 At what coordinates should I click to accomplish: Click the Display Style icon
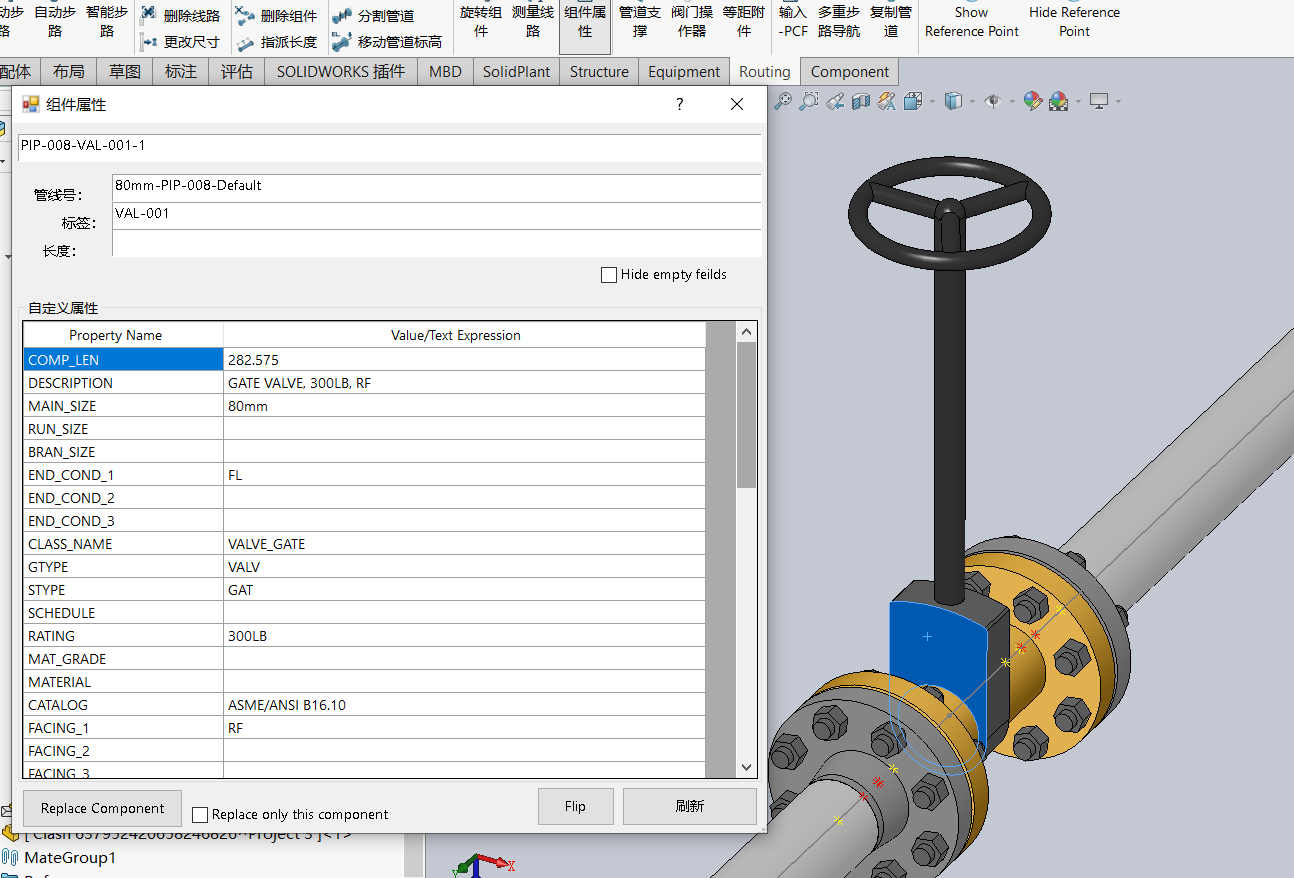pos(953,101)
